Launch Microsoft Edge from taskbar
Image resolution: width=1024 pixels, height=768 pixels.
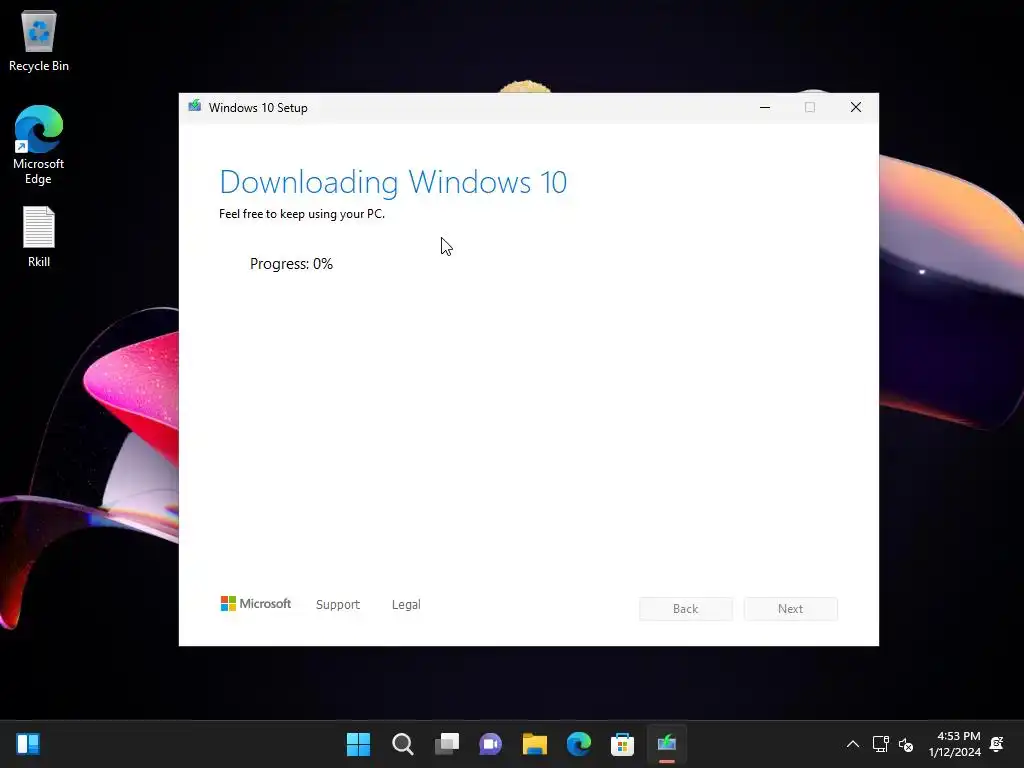579,744
